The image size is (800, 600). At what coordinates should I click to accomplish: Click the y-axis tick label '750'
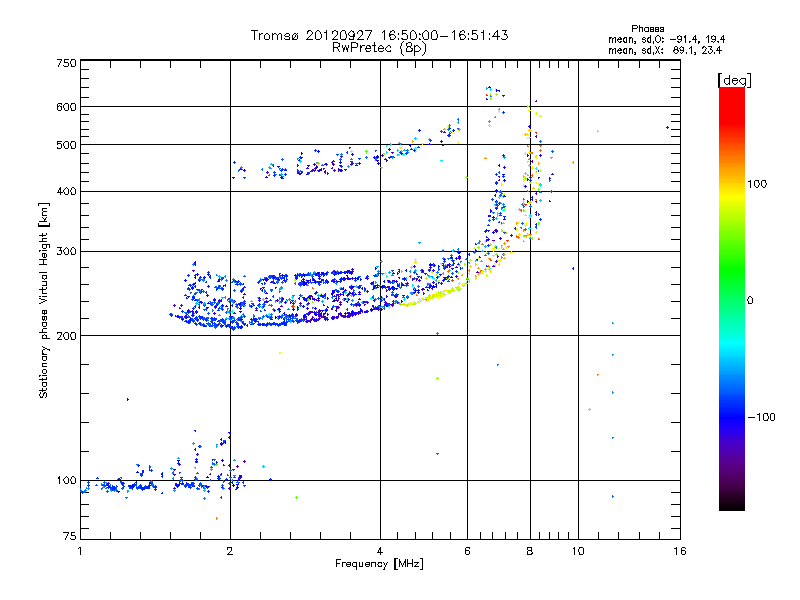pyautogui.click(x=67, y=63)
